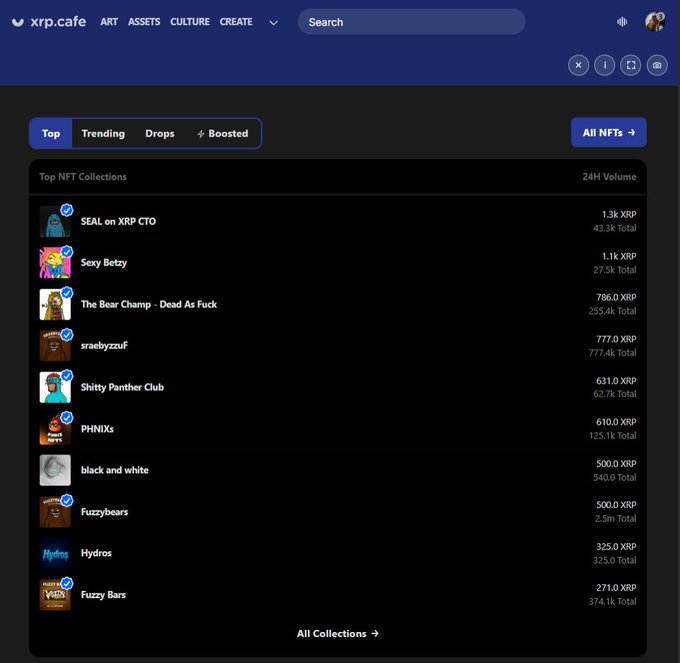
Task: Click the 325.0 XRP volume value
Action: click(x=616, y=546)
